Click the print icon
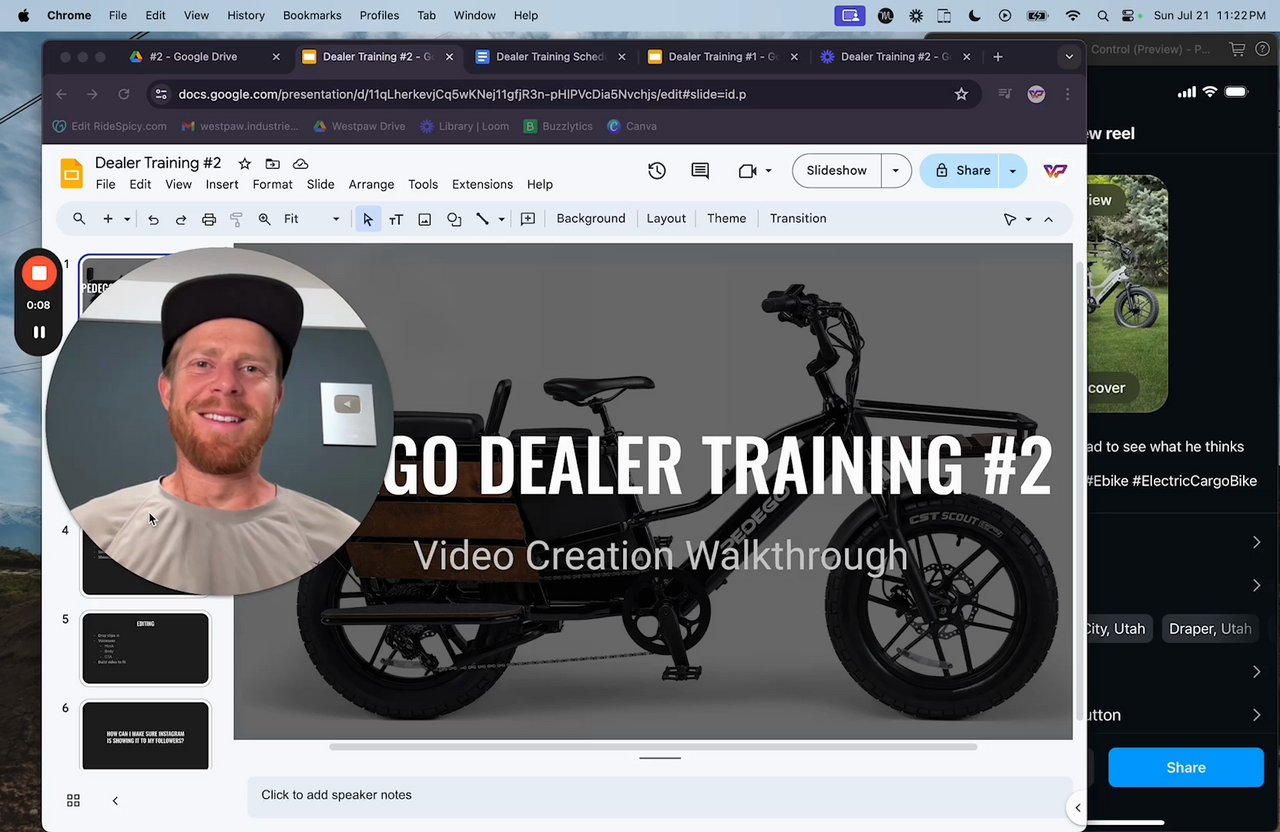1280x832 pixels. pos(209,219)
